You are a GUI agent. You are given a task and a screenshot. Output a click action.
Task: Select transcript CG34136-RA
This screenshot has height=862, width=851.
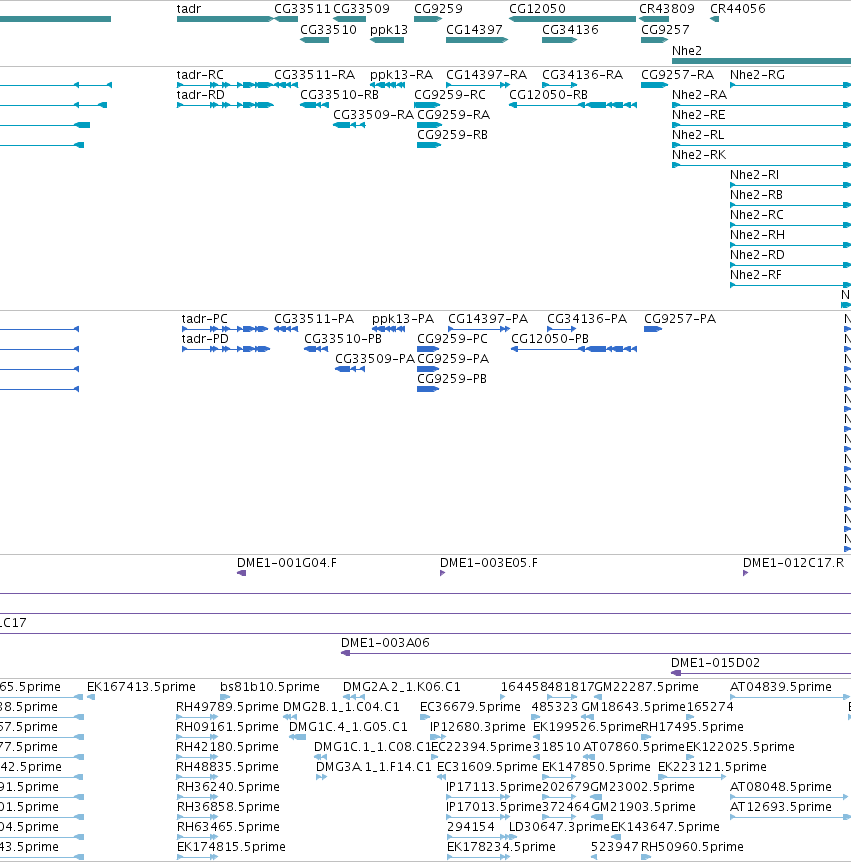click(582, 75)
